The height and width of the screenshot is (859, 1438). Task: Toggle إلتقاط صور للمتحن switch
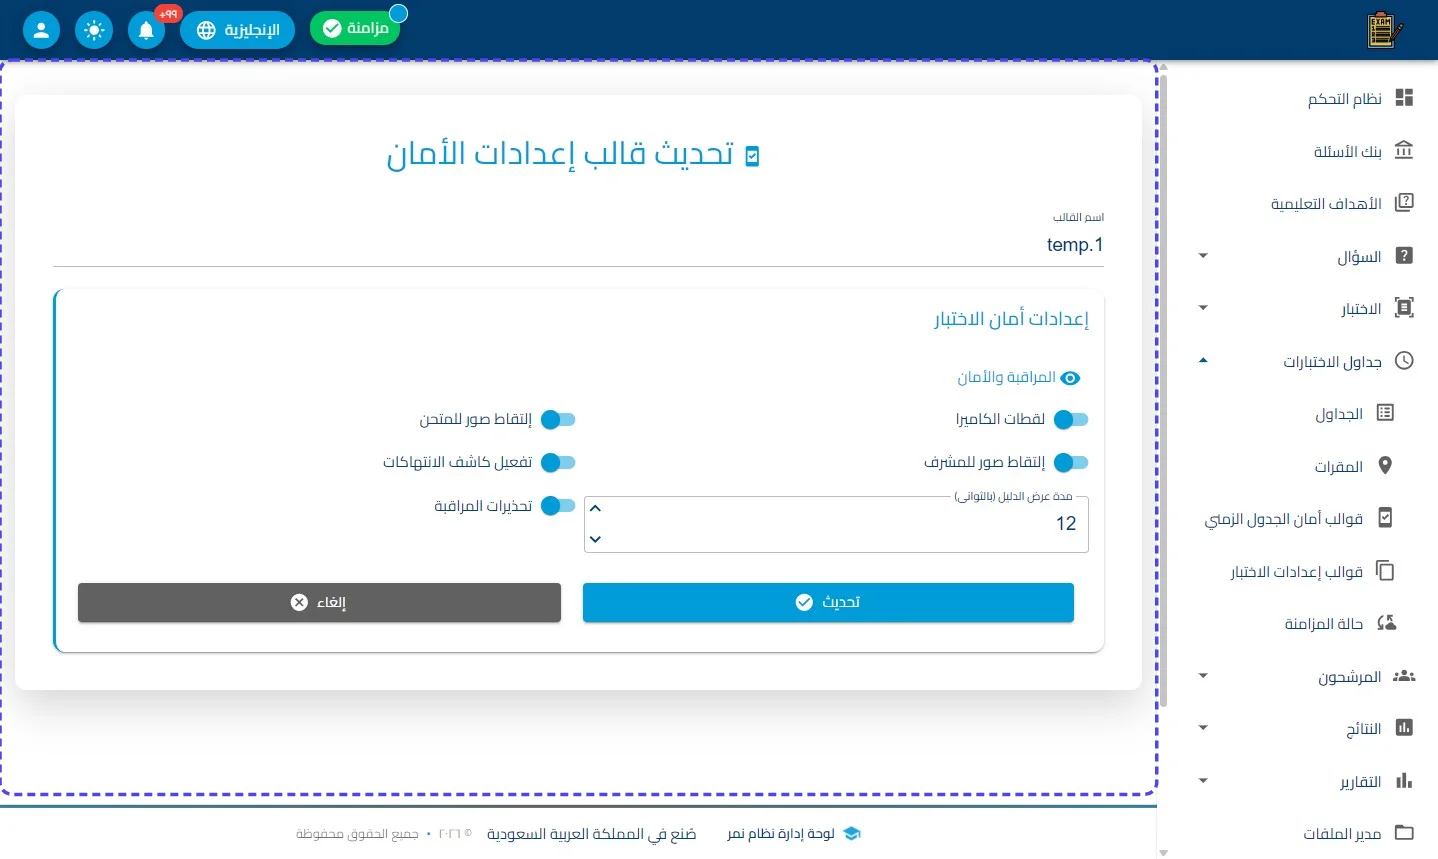558,419
